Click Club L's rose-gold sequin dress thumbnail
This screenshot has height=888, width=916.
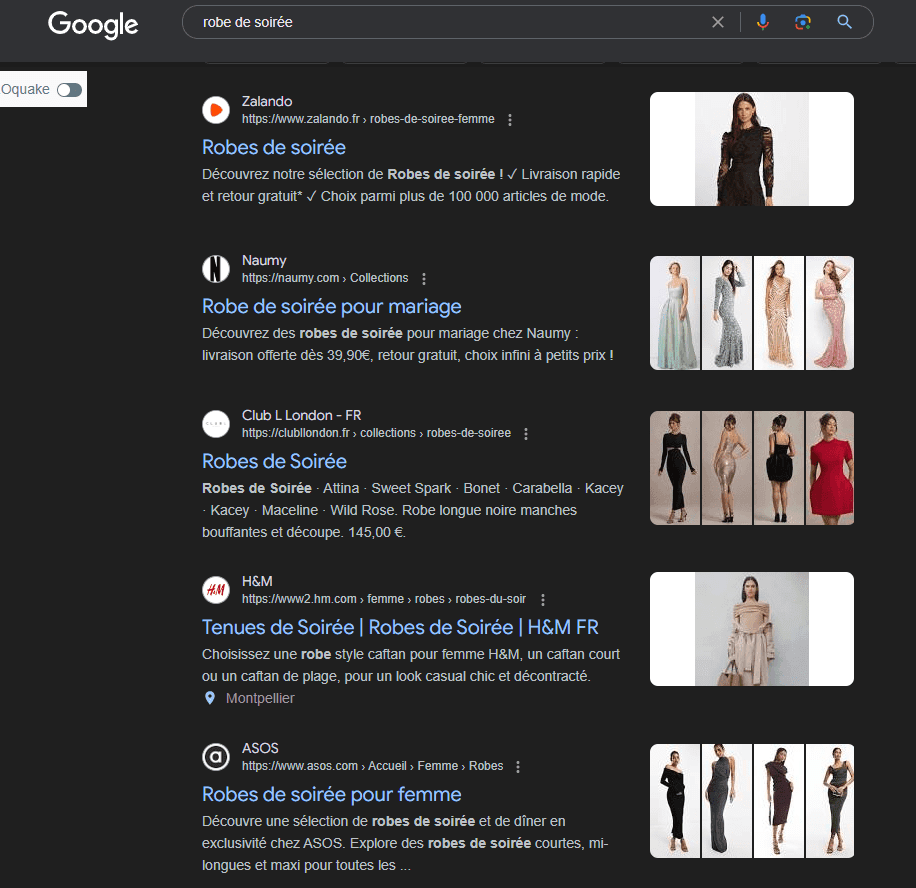tap(727, 468)
